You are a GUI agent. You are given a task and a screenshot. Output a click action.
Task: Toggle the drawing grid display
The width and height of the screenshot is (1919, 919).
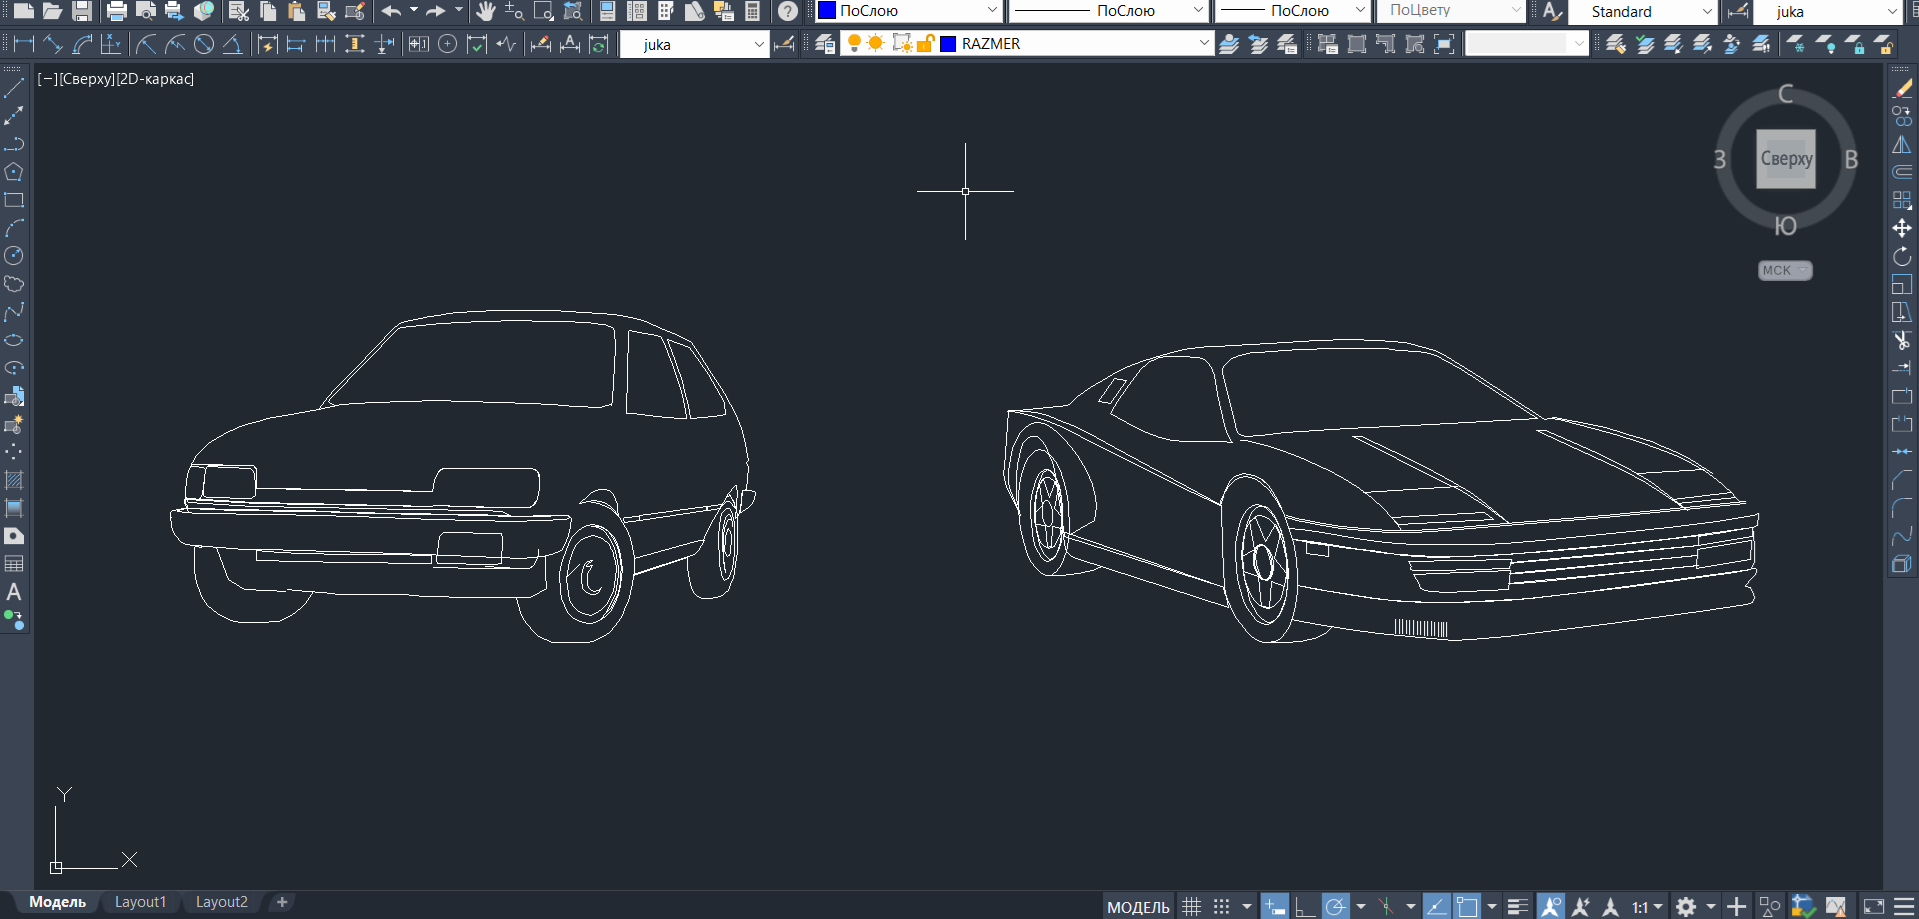click(x=1191, y=906)
